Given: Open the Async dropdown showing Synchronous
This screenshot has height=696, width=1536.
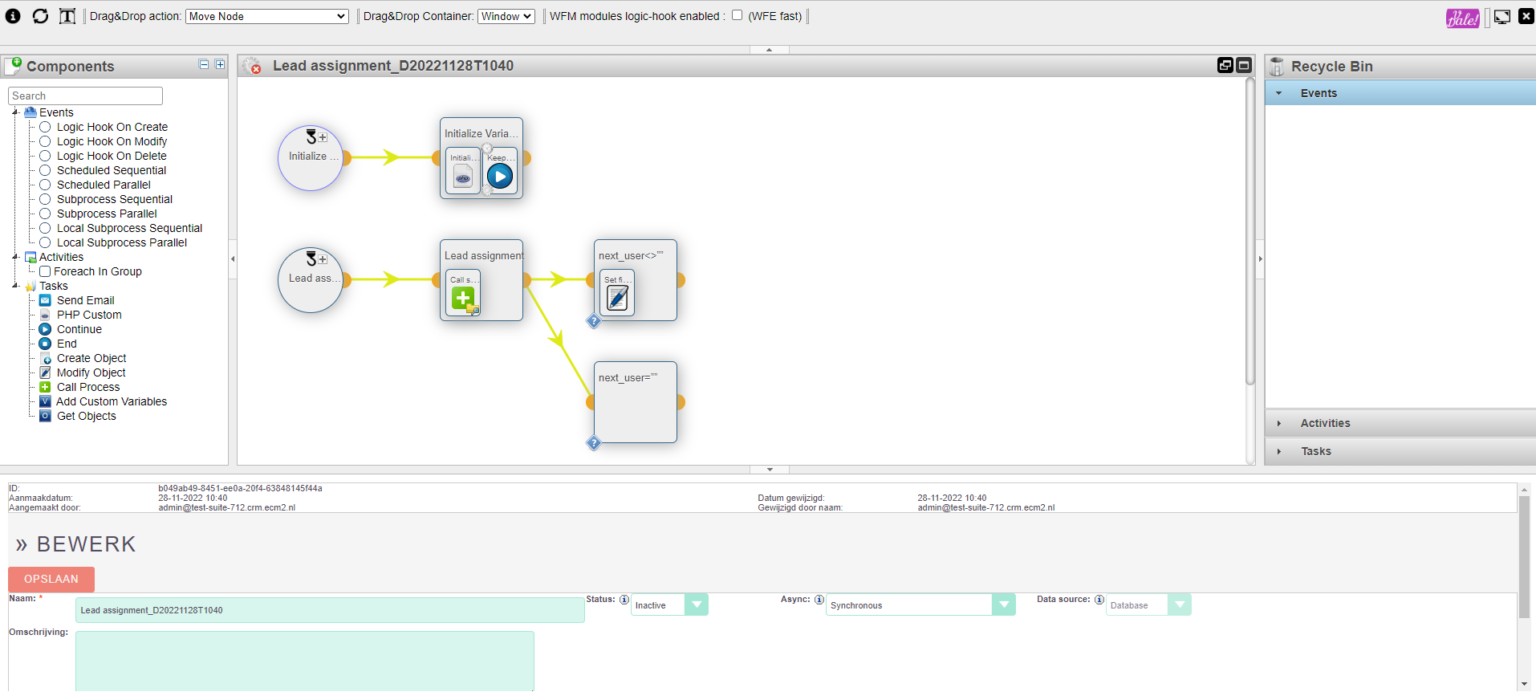Looking at the screenshot, I should [x=1003, y=604].
